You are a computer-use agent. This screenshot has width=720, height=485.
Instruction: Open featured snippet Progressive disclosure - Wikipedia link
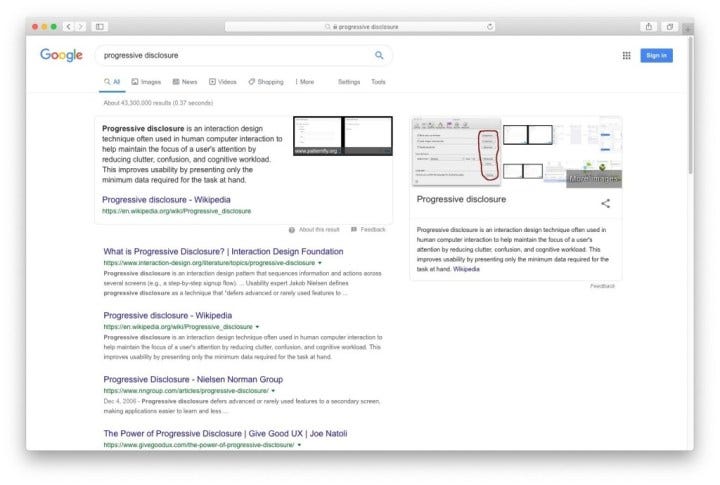166,200
